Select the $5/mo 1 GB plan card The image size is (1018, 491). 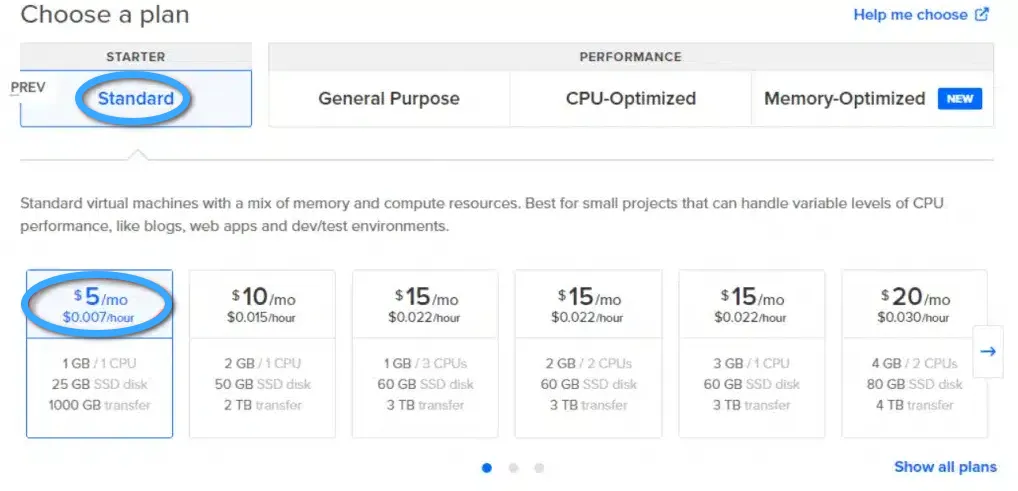(x=99, y=354)
